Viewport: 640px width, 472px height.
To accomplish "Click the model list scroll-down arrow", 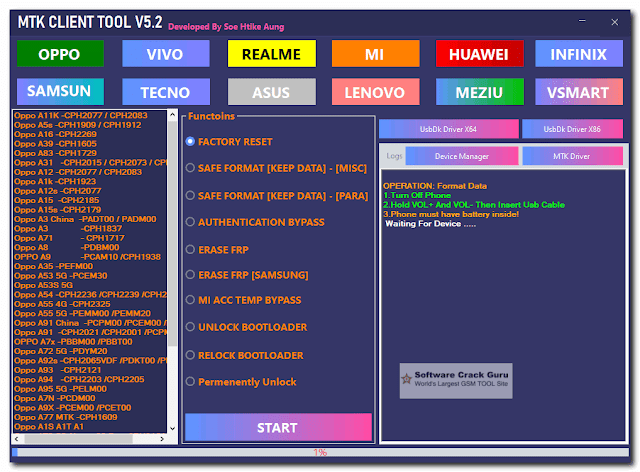I will pyautogui.click(x=172, y=428).
